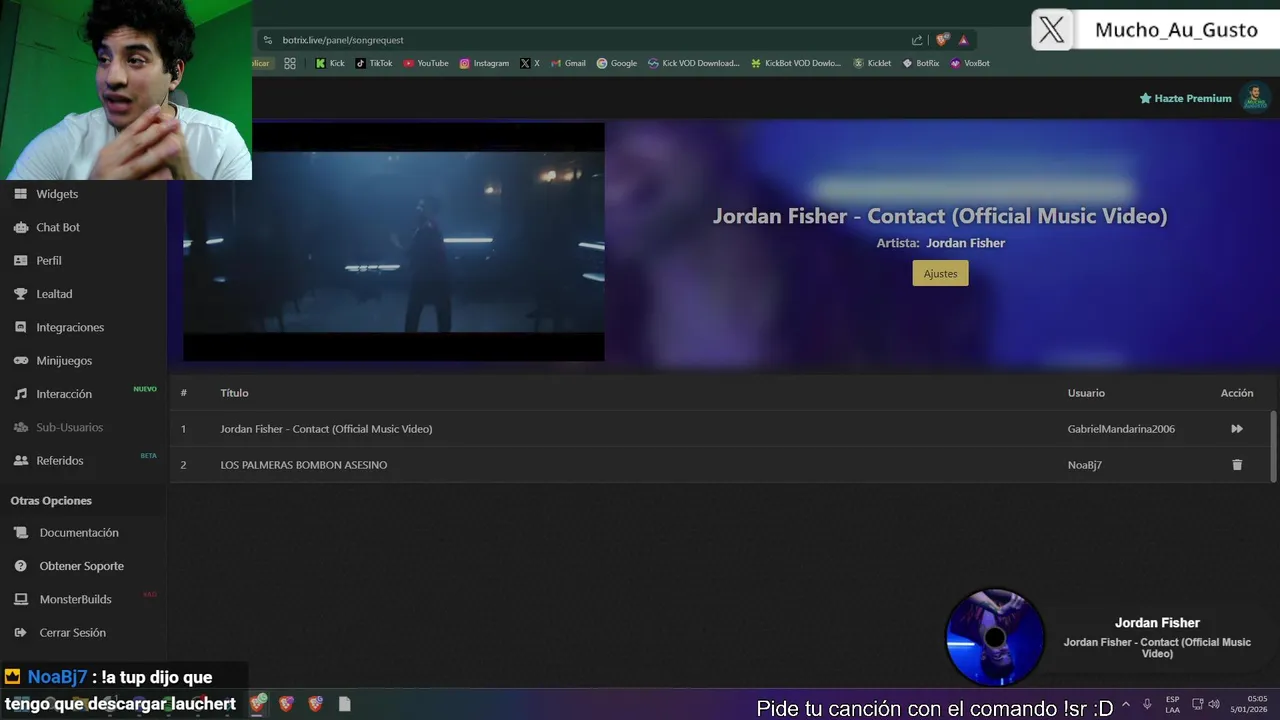Click the song queue vertical scrollbar
This screenshot has height=720, width=1280.
pyautogui.click(x=1273, y=445)
